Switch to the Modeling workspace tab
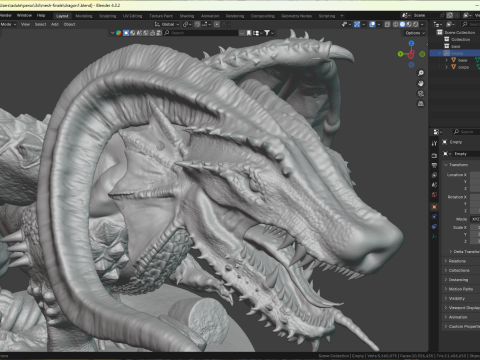The image size is (480, 360). (84, 16)
